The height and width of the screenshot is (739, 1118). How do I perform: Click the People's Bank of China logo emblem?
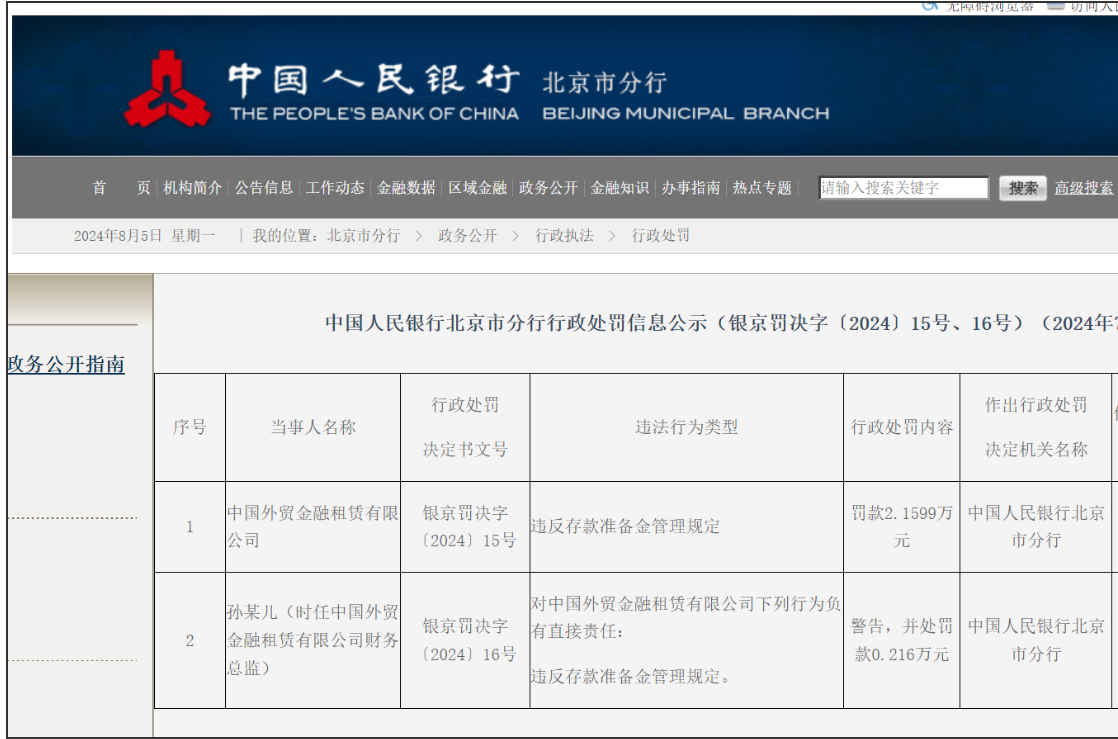[167, 90]
